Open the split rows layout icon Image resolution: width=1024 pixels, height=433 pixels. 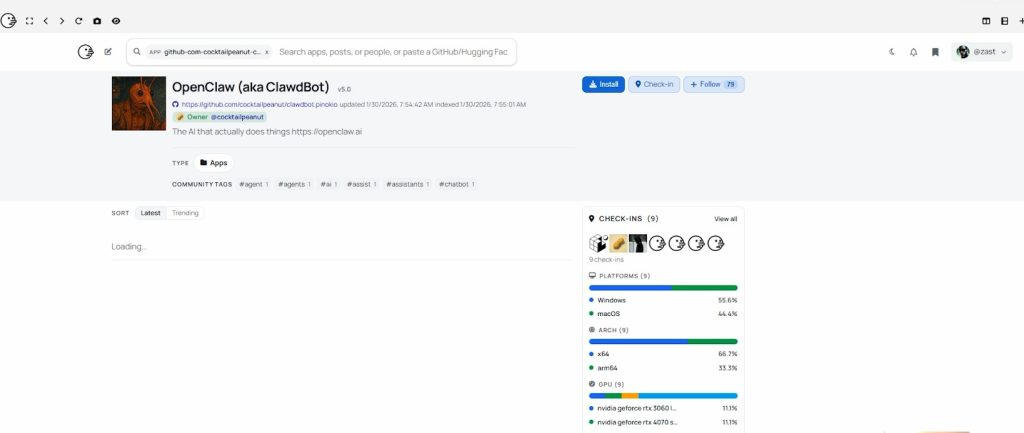(x=1004, y=21)
